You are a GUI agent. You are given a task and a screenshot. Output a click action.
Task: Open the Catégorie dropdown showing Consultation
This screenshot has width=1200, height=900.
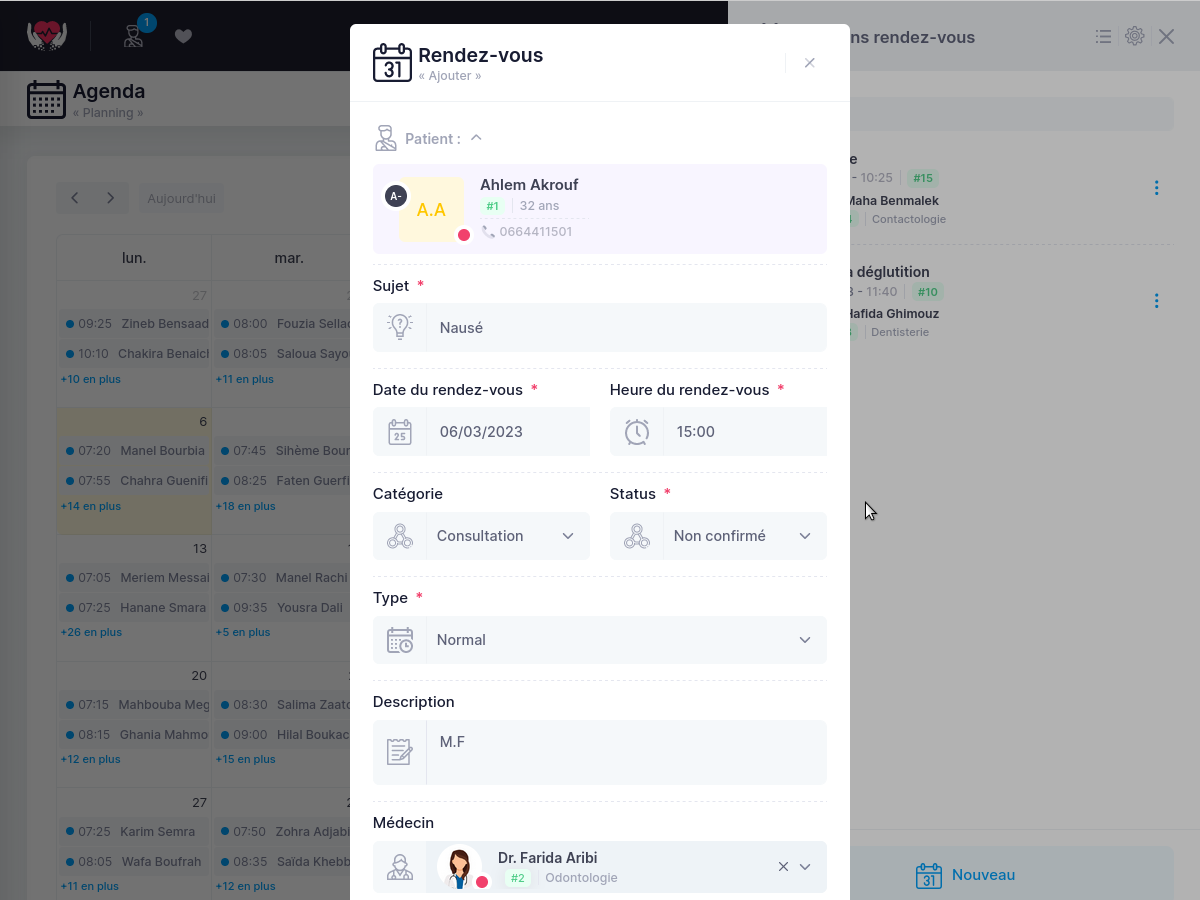click(x=481, y=536)
